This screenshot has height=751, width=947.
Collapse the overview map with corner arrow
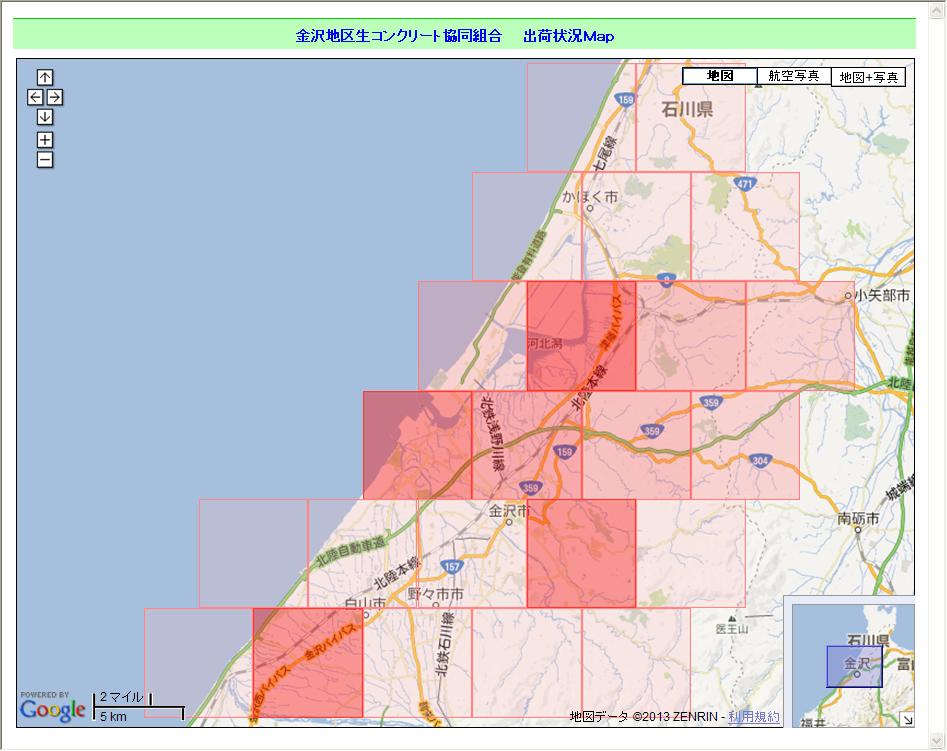point(907,719)
